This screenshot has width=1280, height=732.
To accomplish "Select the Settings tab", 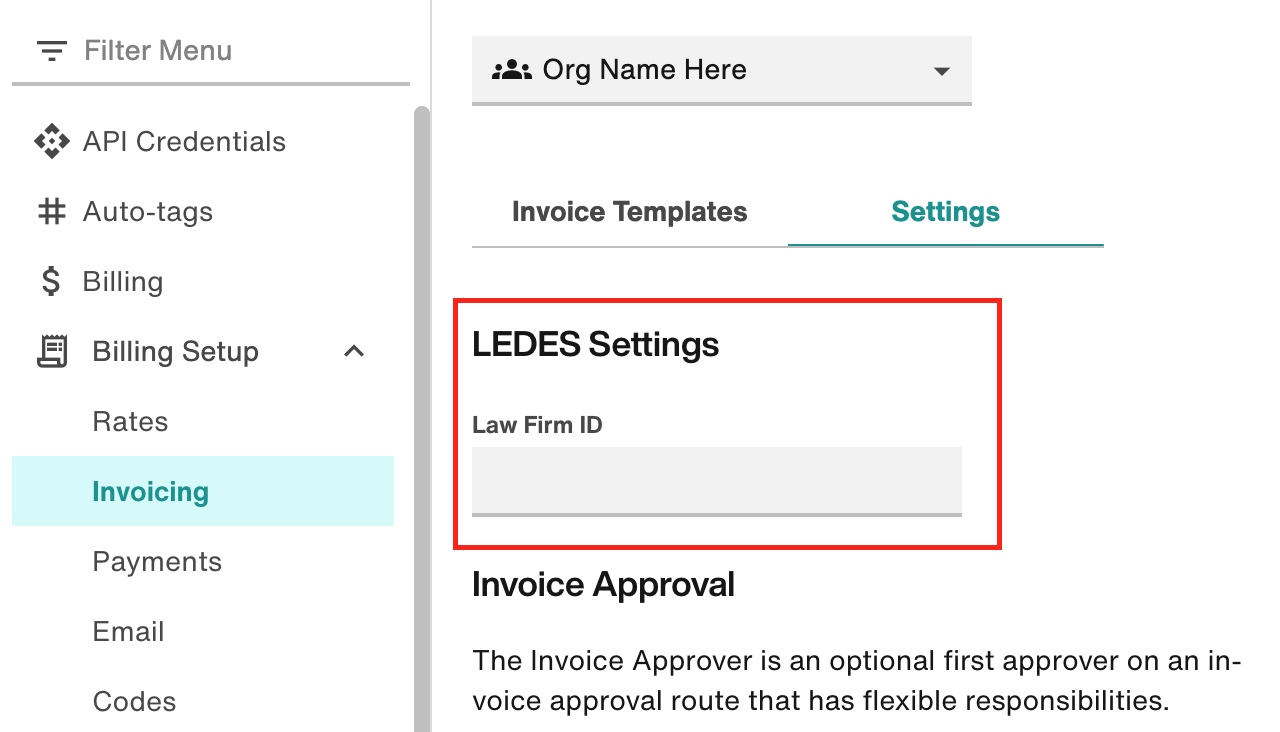I will (x=944, y=211).
